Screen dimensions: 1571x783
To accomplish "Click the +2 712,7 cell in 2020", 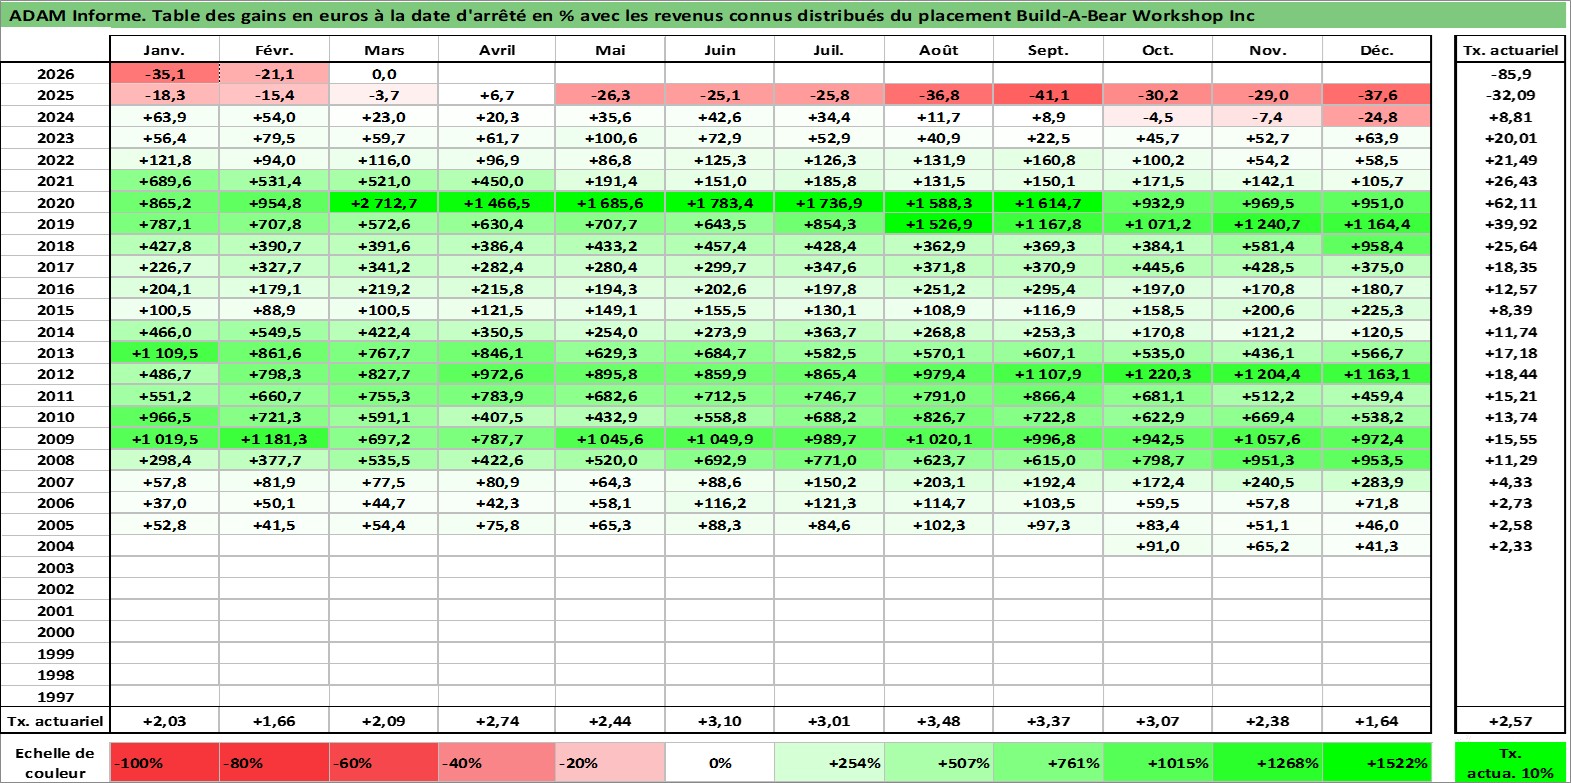I will tap(384, 203).
